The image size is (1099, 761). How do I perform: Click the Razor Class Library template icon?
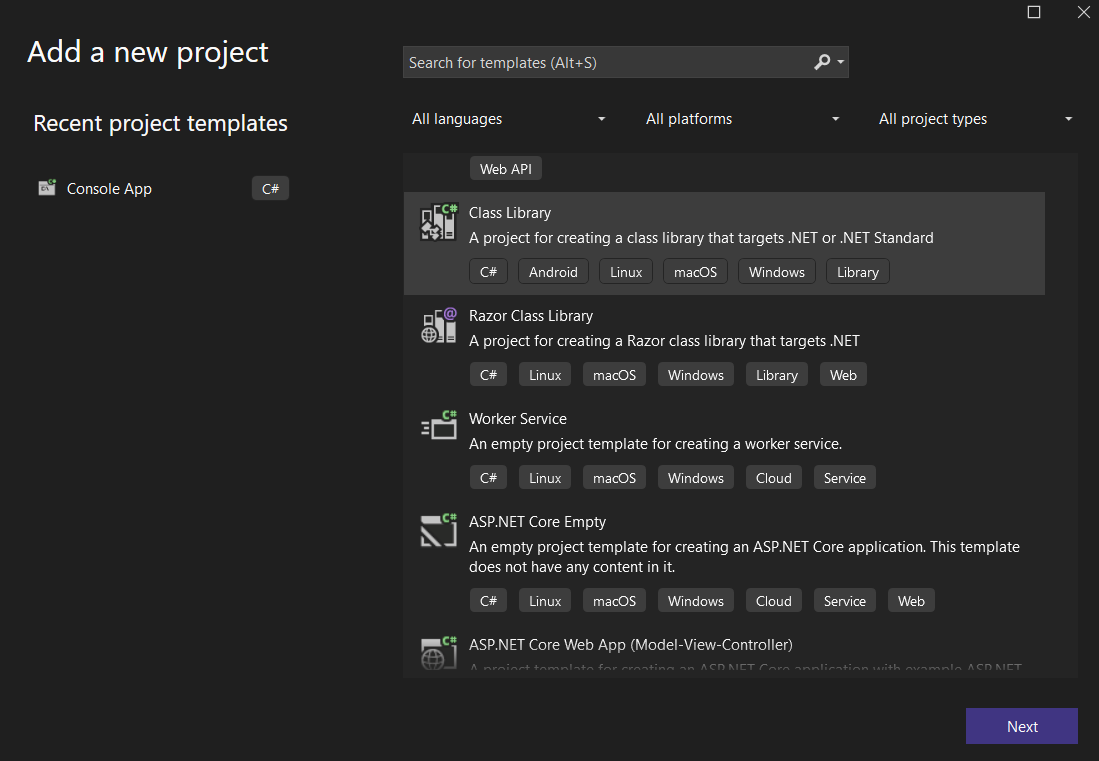[x=439, y=325]
